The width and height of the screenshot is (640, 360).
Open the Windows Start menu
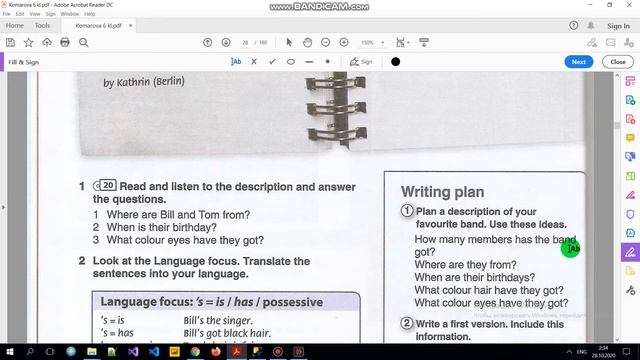pos(9,351)
